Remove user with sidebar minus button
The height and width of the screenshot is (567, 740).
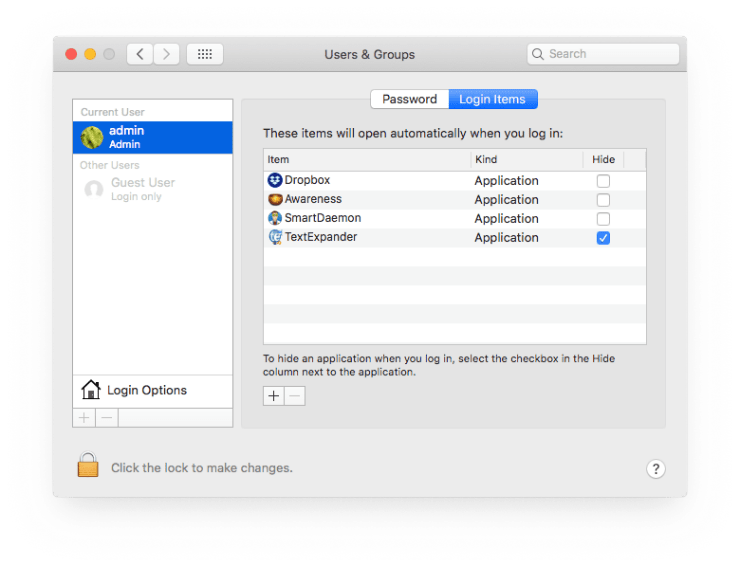(x=107, y=418)
